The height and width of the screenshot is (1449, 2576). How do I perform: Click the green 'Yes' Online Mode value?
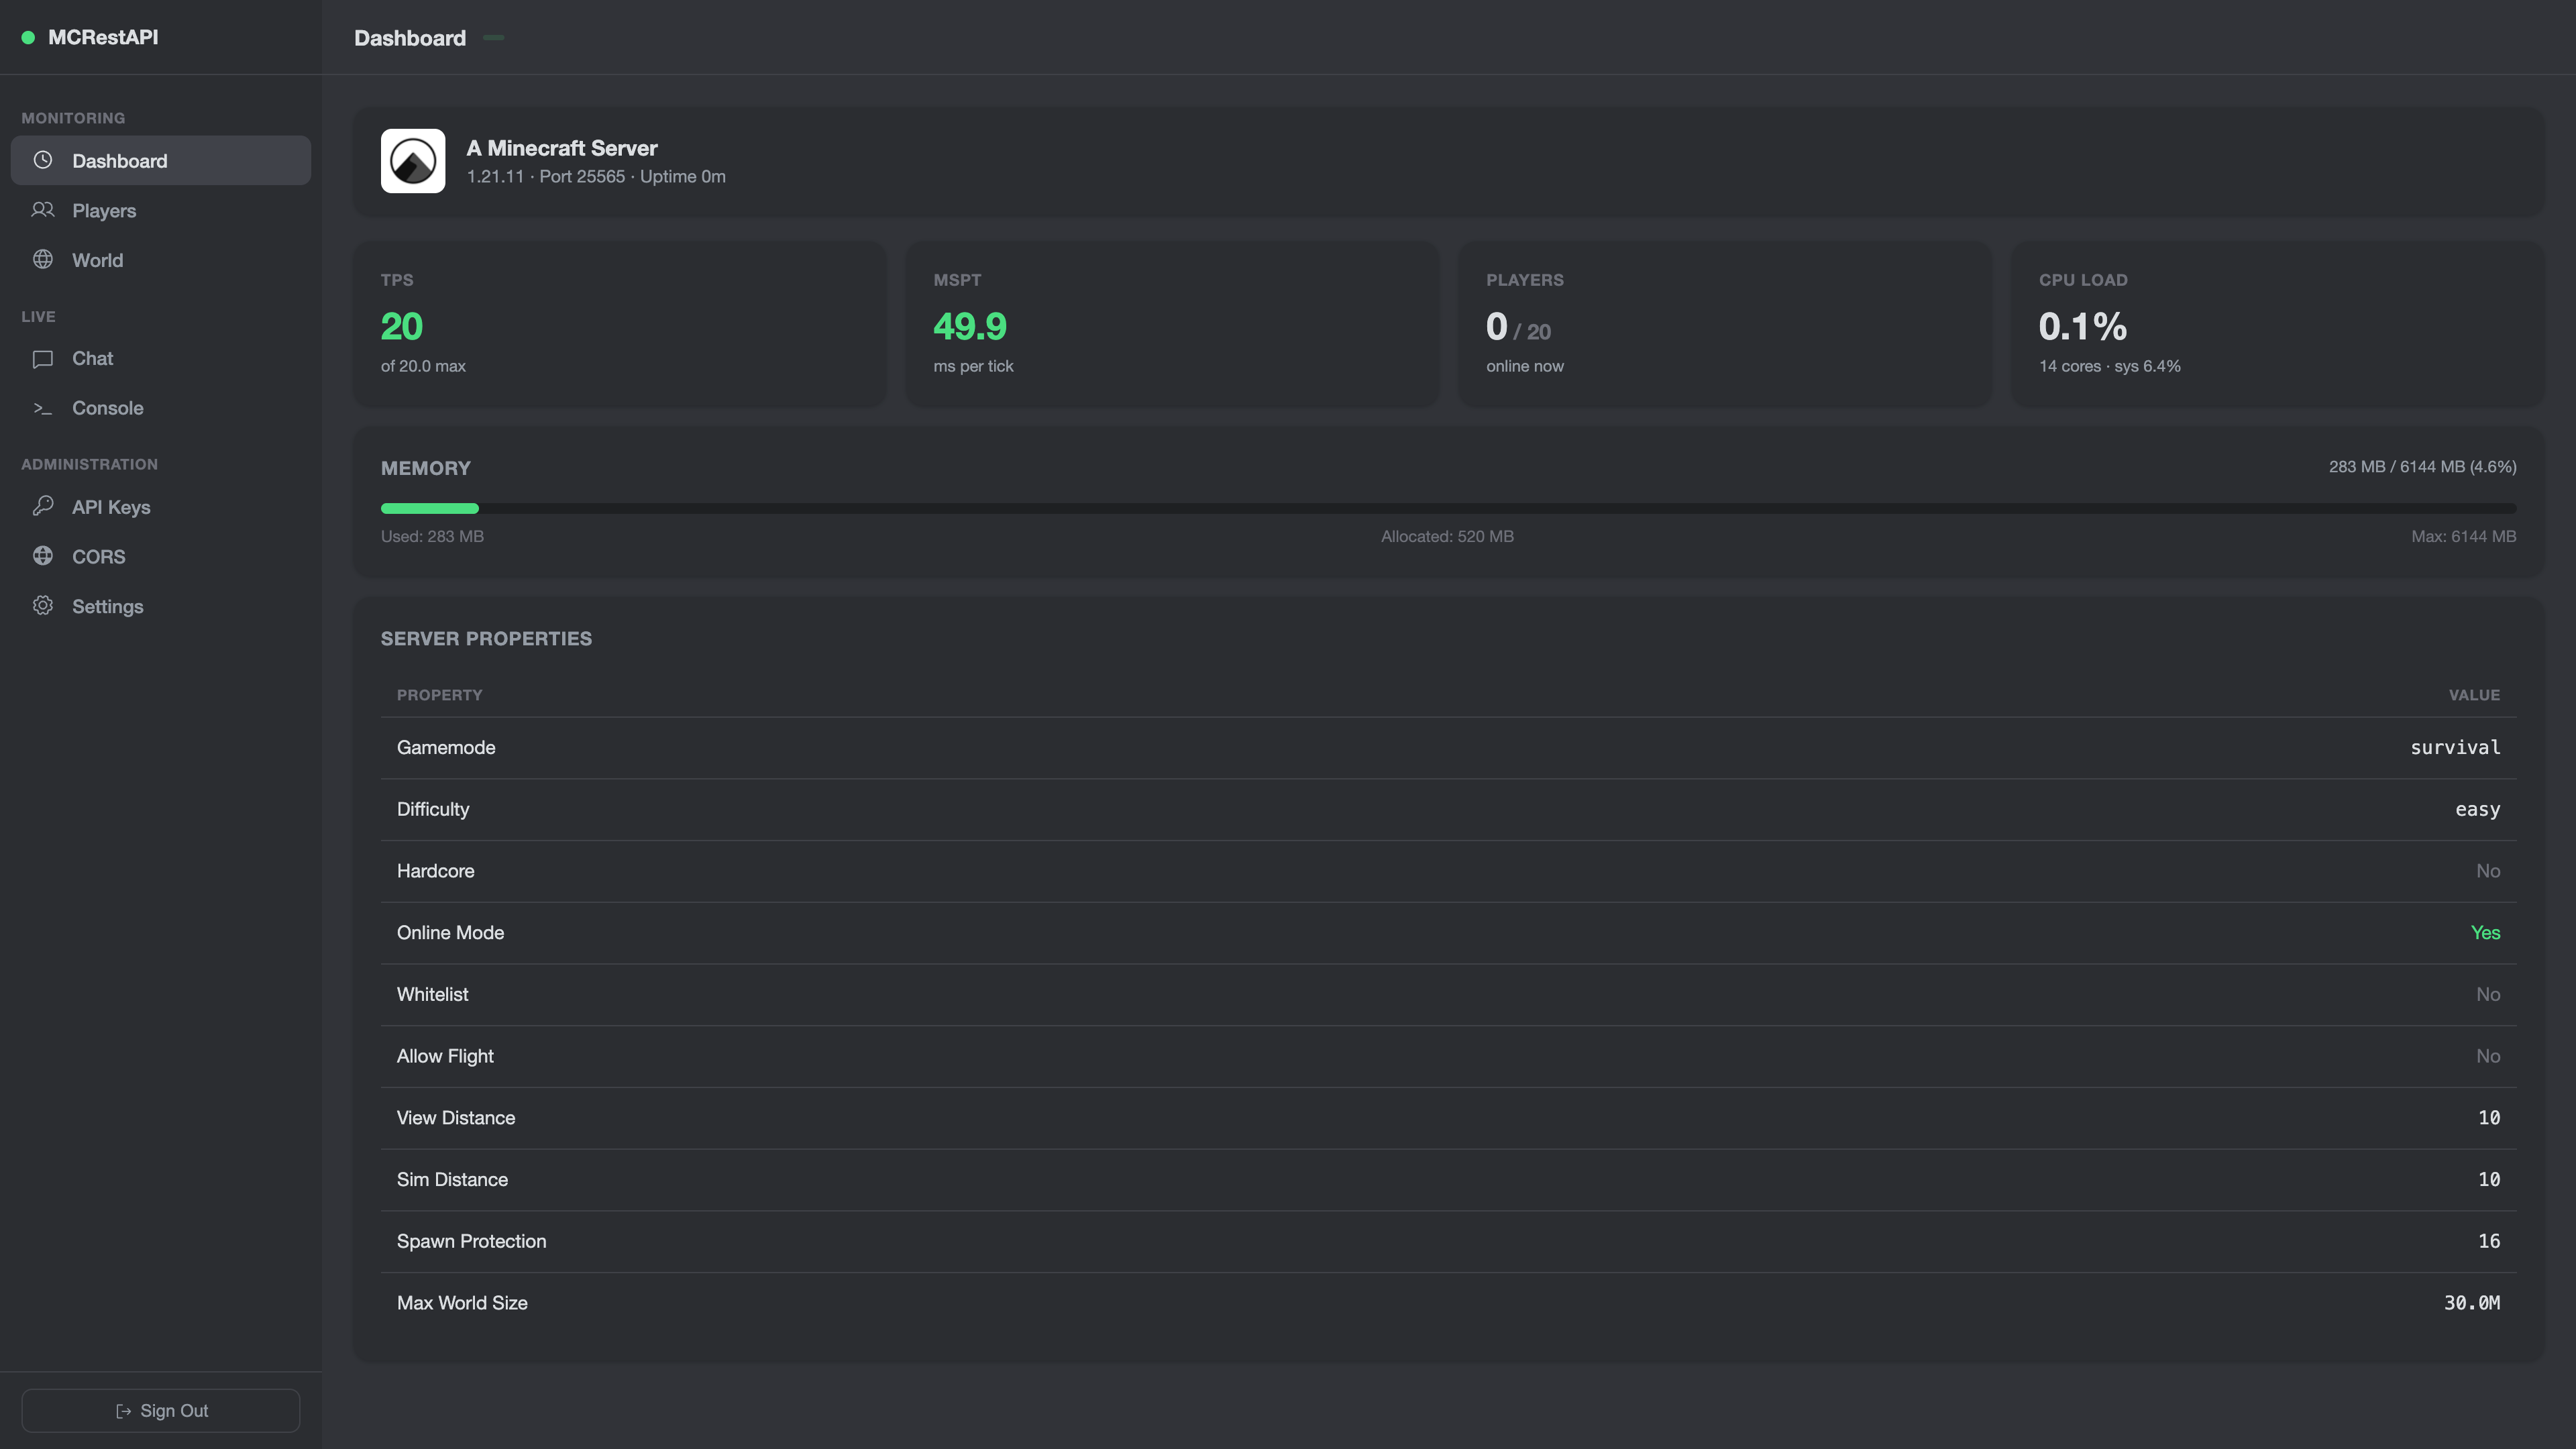[2485, 933]
